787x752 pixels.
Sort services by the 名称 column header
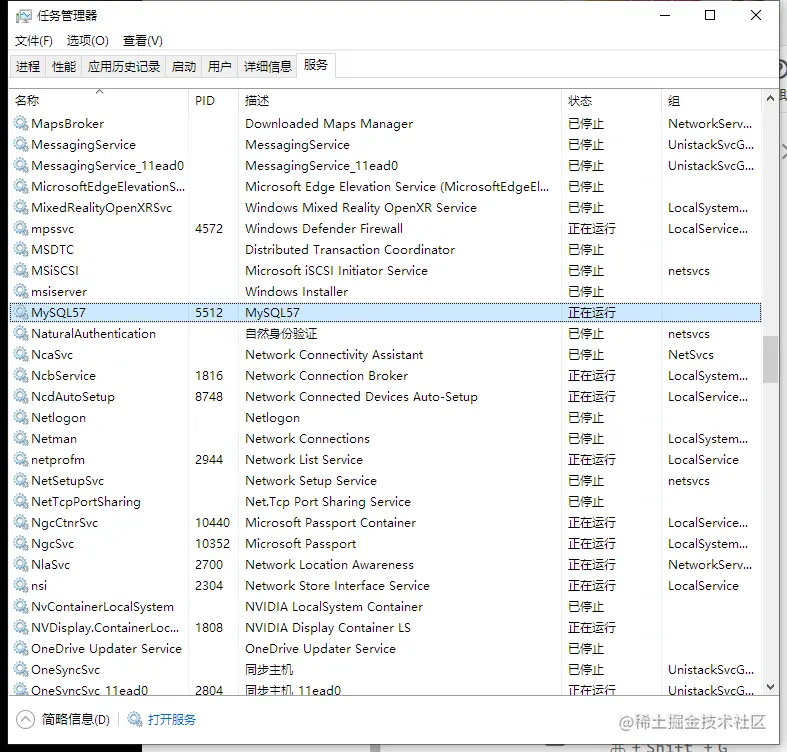pyautogui.click(x=99, y=100)
